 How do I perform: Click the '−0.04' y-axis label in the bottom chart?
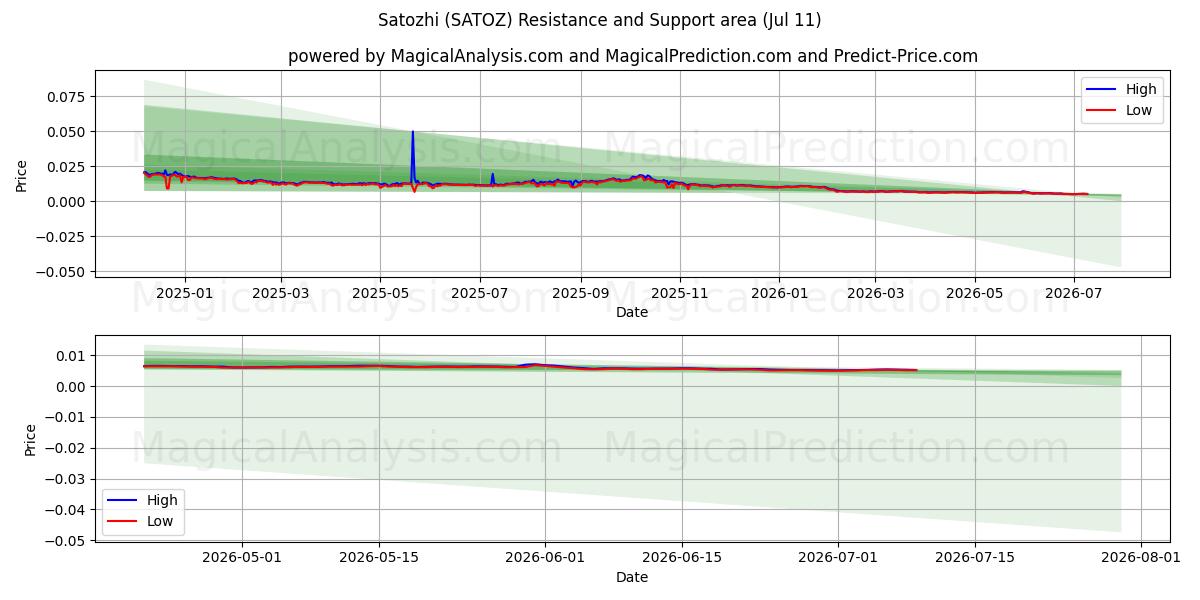point(67,510)
